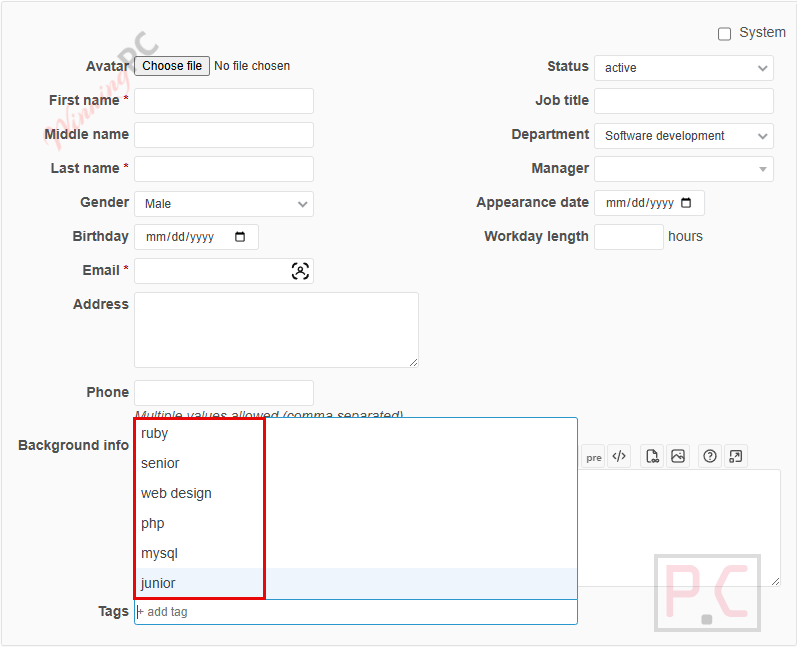Click the Birthday date field
This screenshot has width=797, height=647.
[x=196, y=237]
